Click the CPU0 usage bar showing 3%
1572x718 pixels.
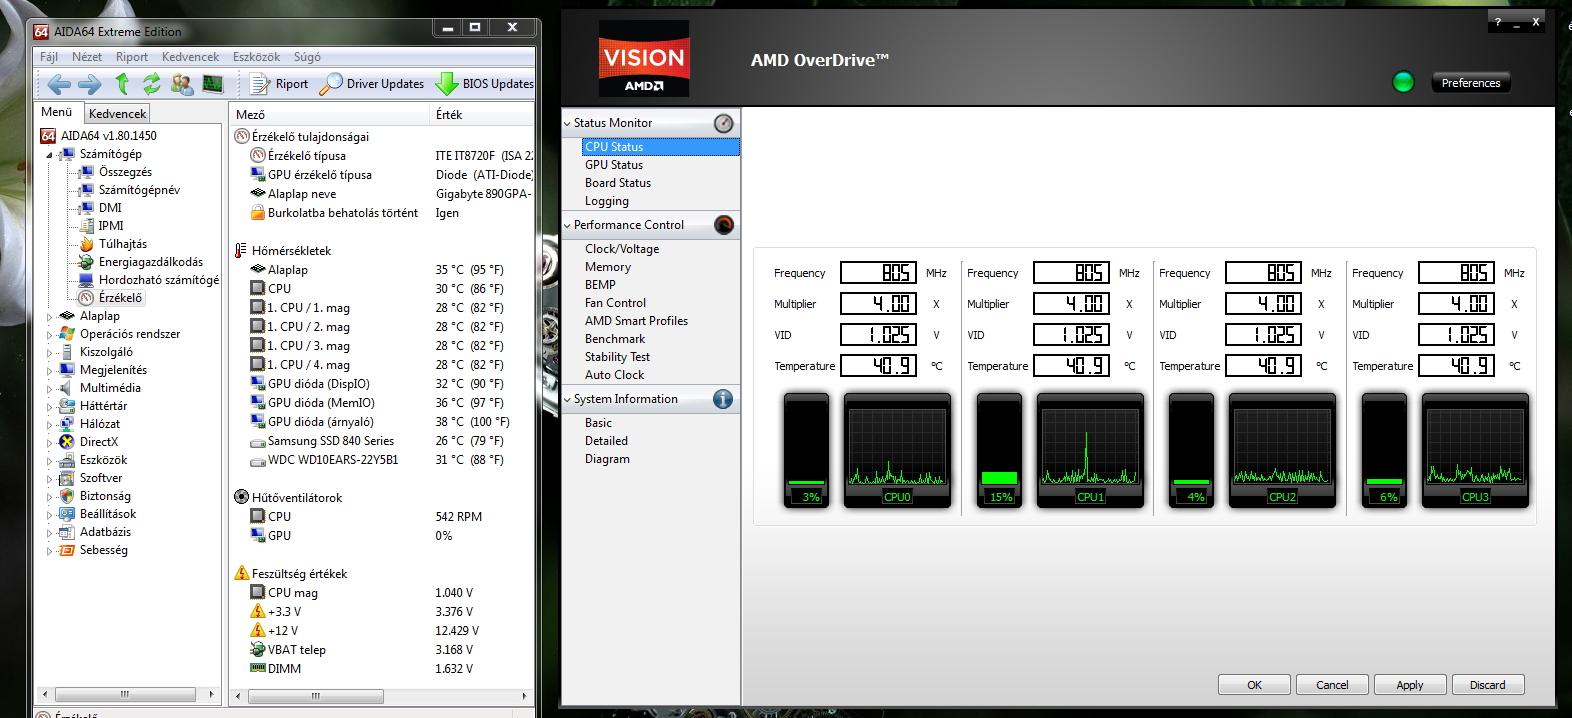(806, 449)
